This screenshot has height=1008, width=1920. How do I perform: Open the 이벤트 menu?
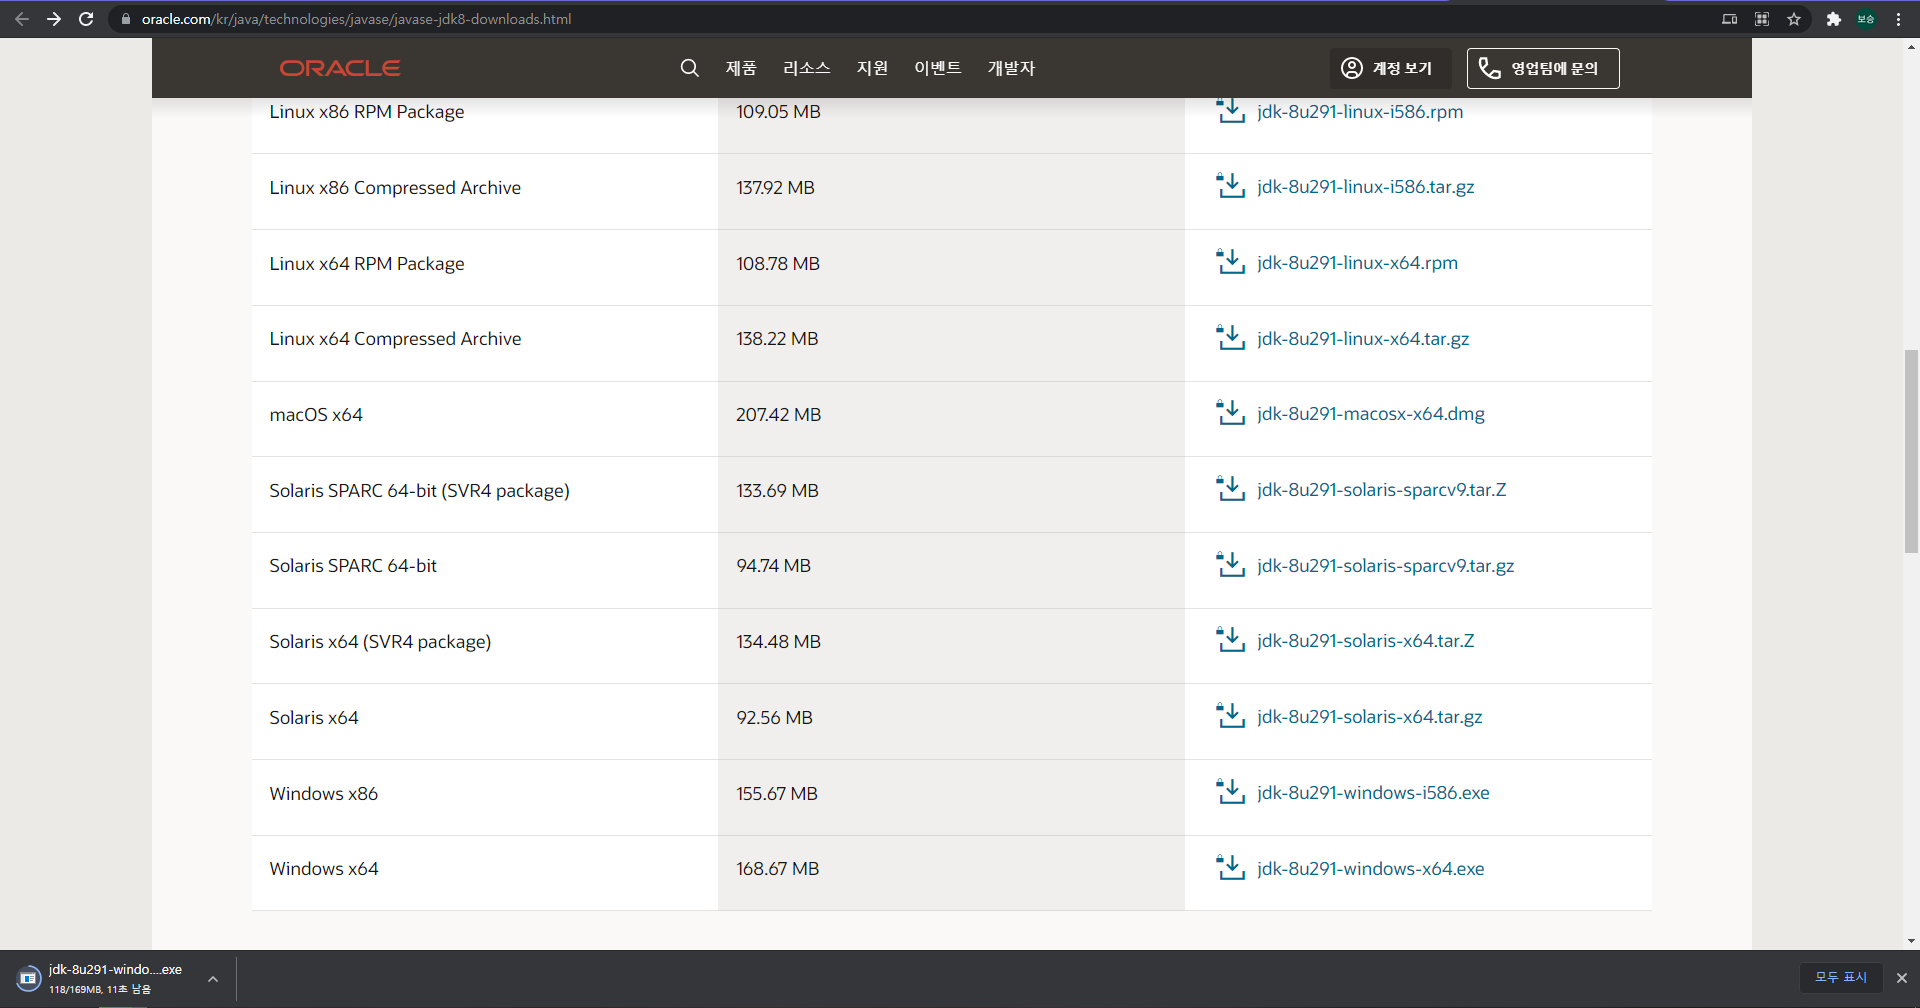[x=937, y=68]
